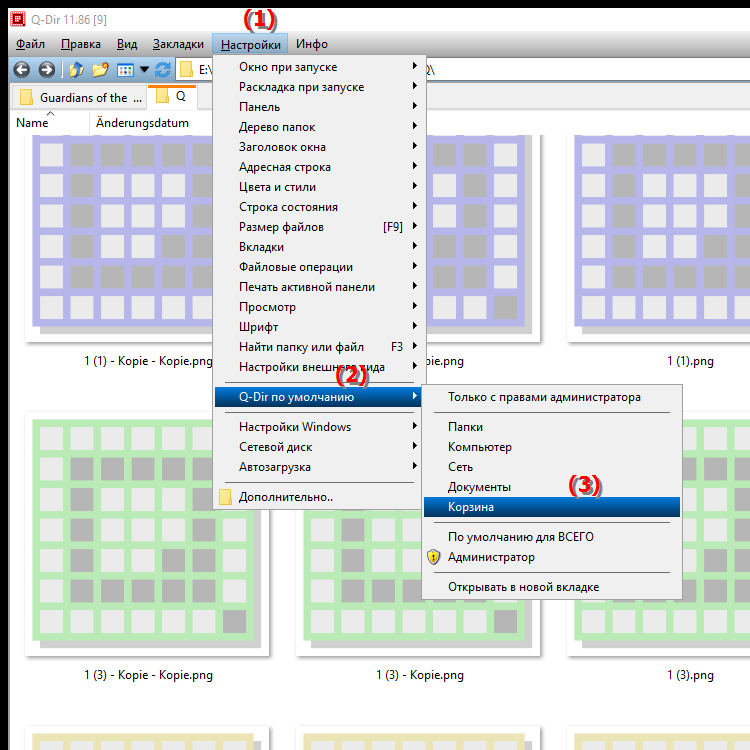Open the Размер файлов [F9] submenu

click(x=318, y=227)
